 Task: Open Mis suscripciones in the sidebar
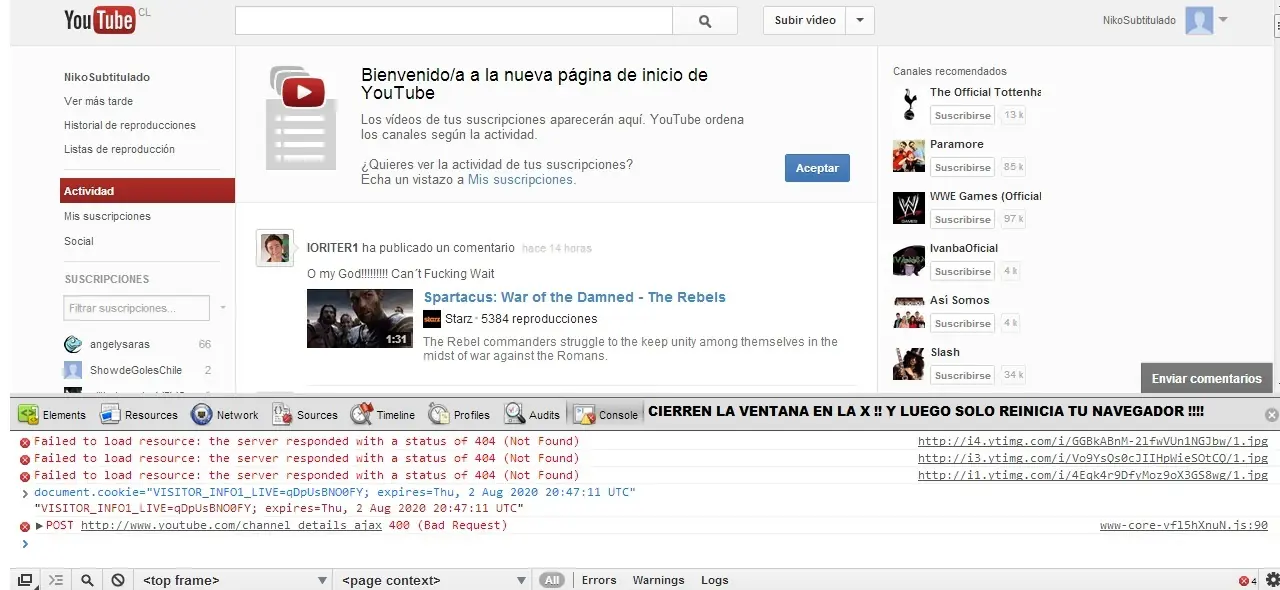pyautogui.click(x=107, y=216)
